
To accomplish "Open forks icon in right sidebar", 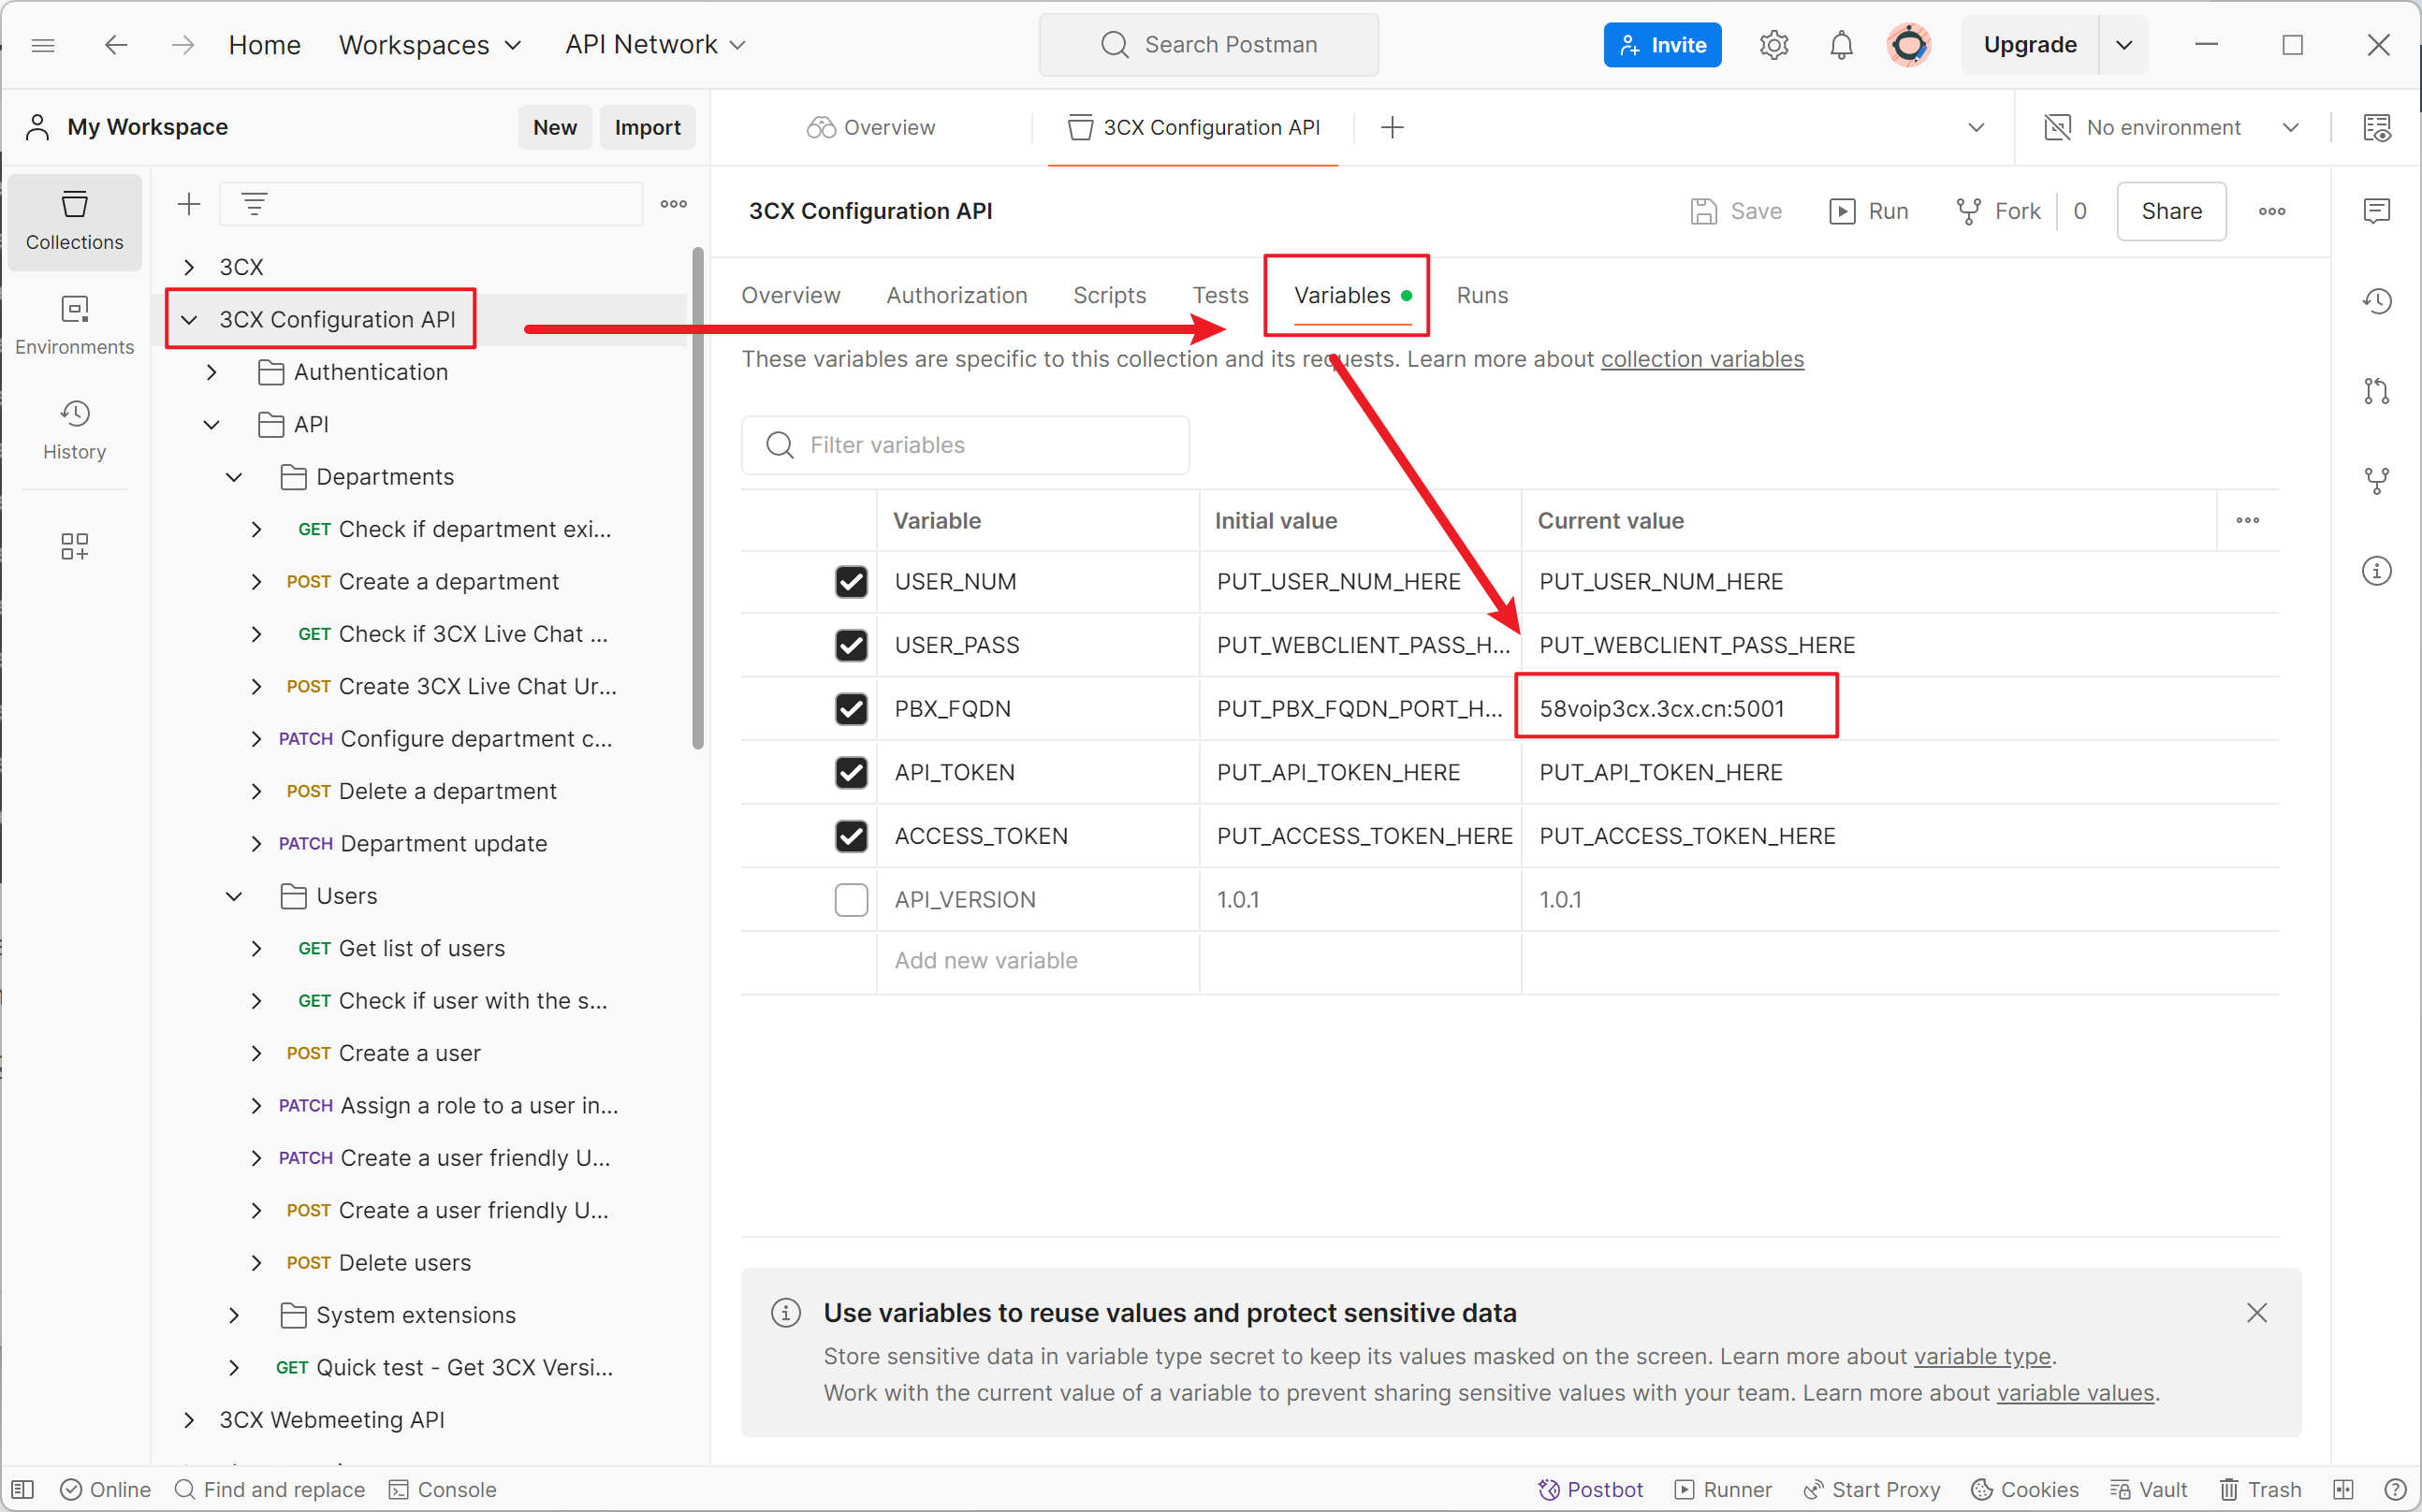I will point(2376,481).
